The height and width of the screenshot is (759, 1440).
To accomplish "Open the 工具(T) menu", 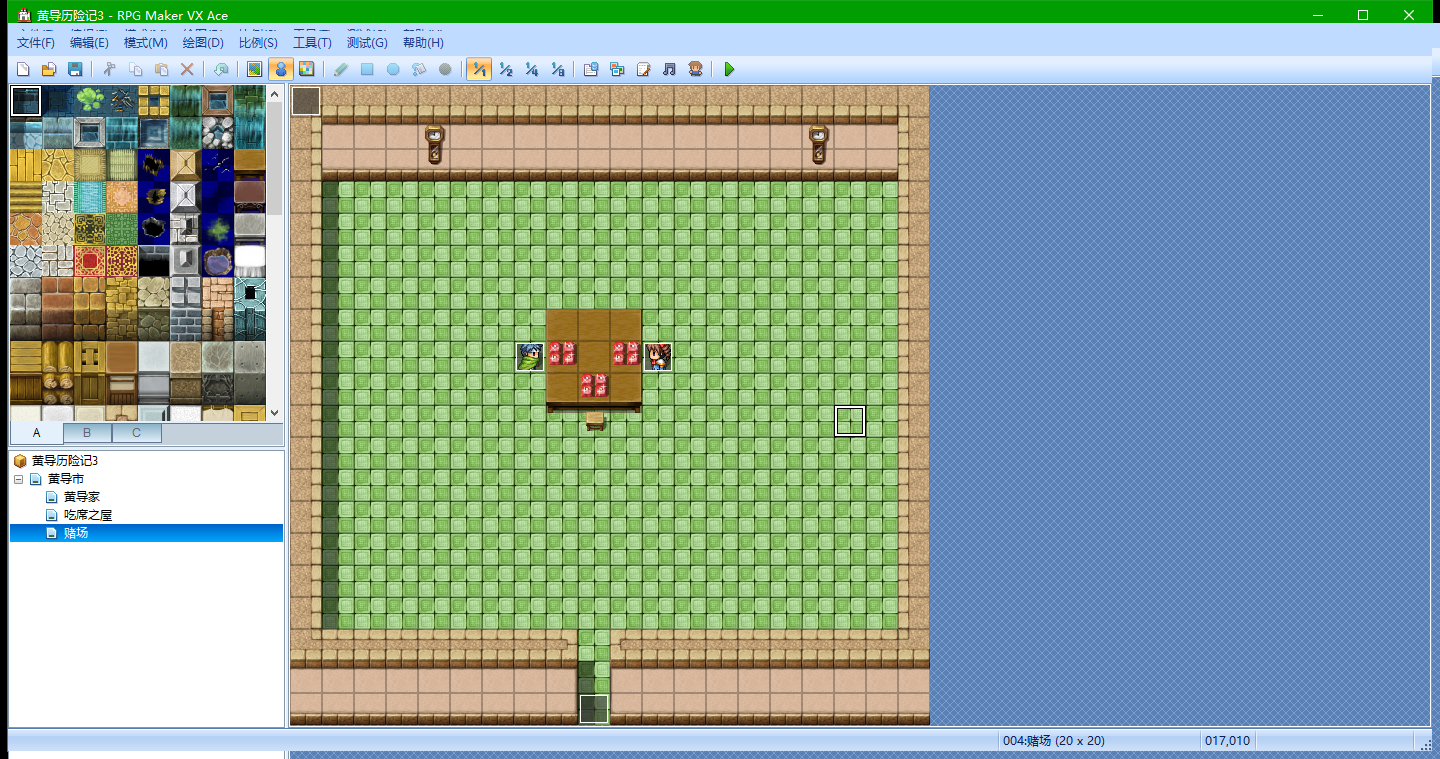I will pyautogui.click(x=312, y=43).
